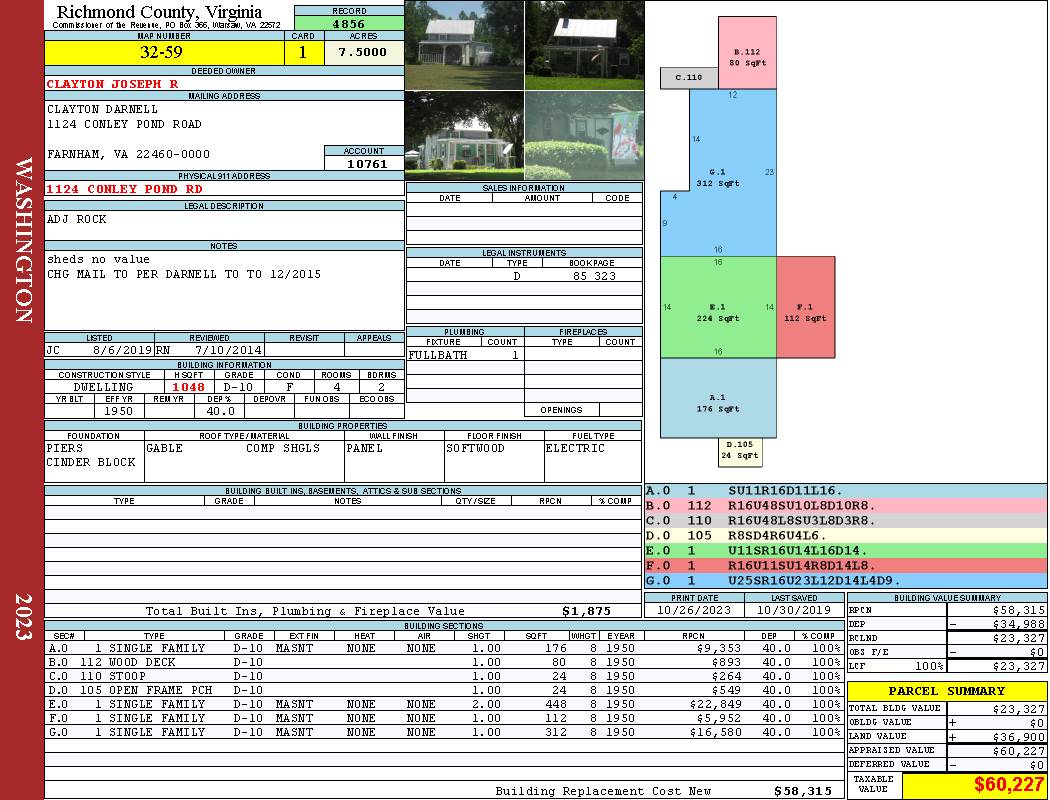Click floor finish SOFTWOOD
Viewport: 1050px width, 800px height.
475,448
